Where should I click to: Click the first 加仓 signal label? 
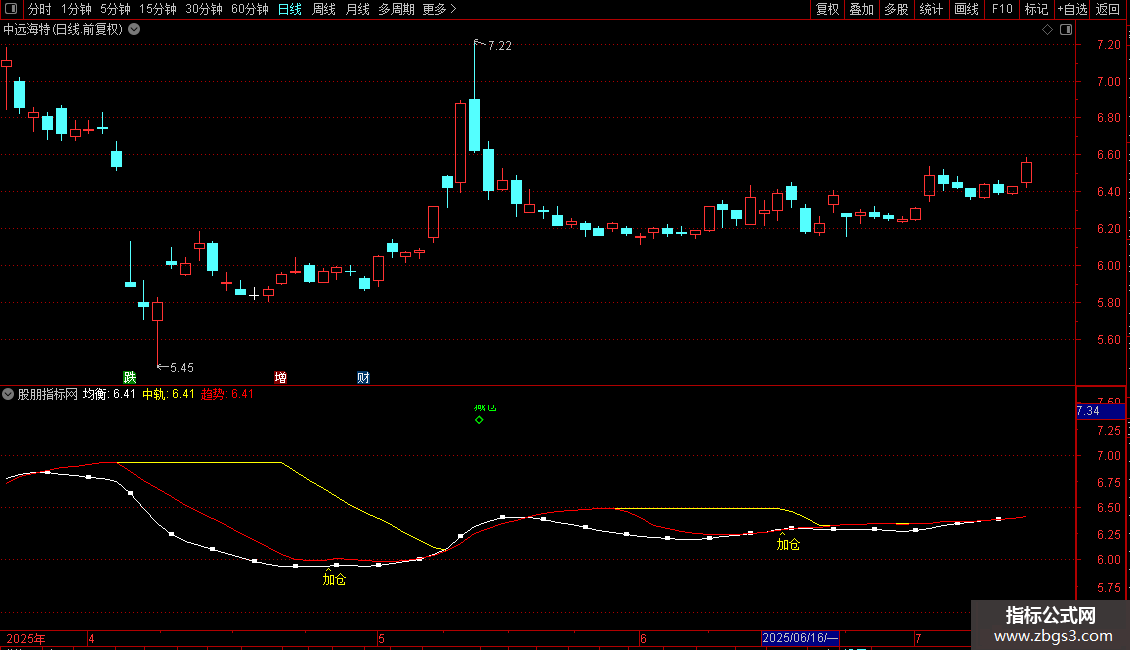334,579
